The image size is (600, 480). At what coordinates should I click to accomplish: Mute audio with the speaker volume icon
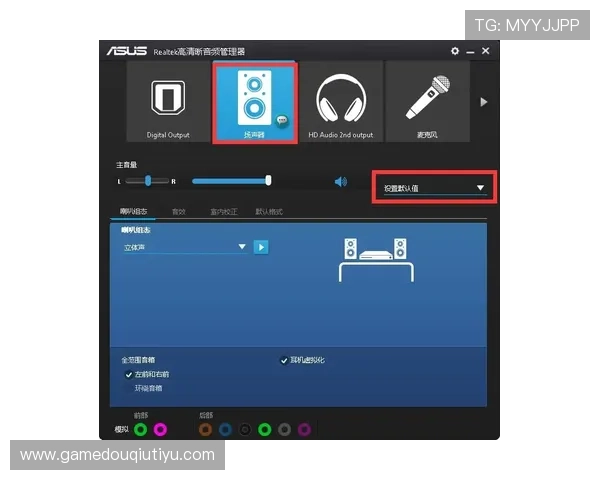point(340,181)
